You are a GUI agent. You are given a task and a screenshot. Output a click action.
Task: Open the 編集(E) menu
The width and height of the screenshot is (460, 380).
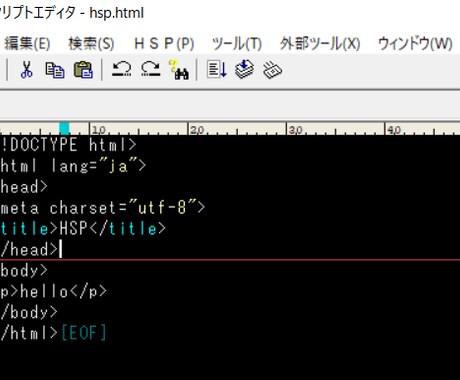[x=27, y=44]
